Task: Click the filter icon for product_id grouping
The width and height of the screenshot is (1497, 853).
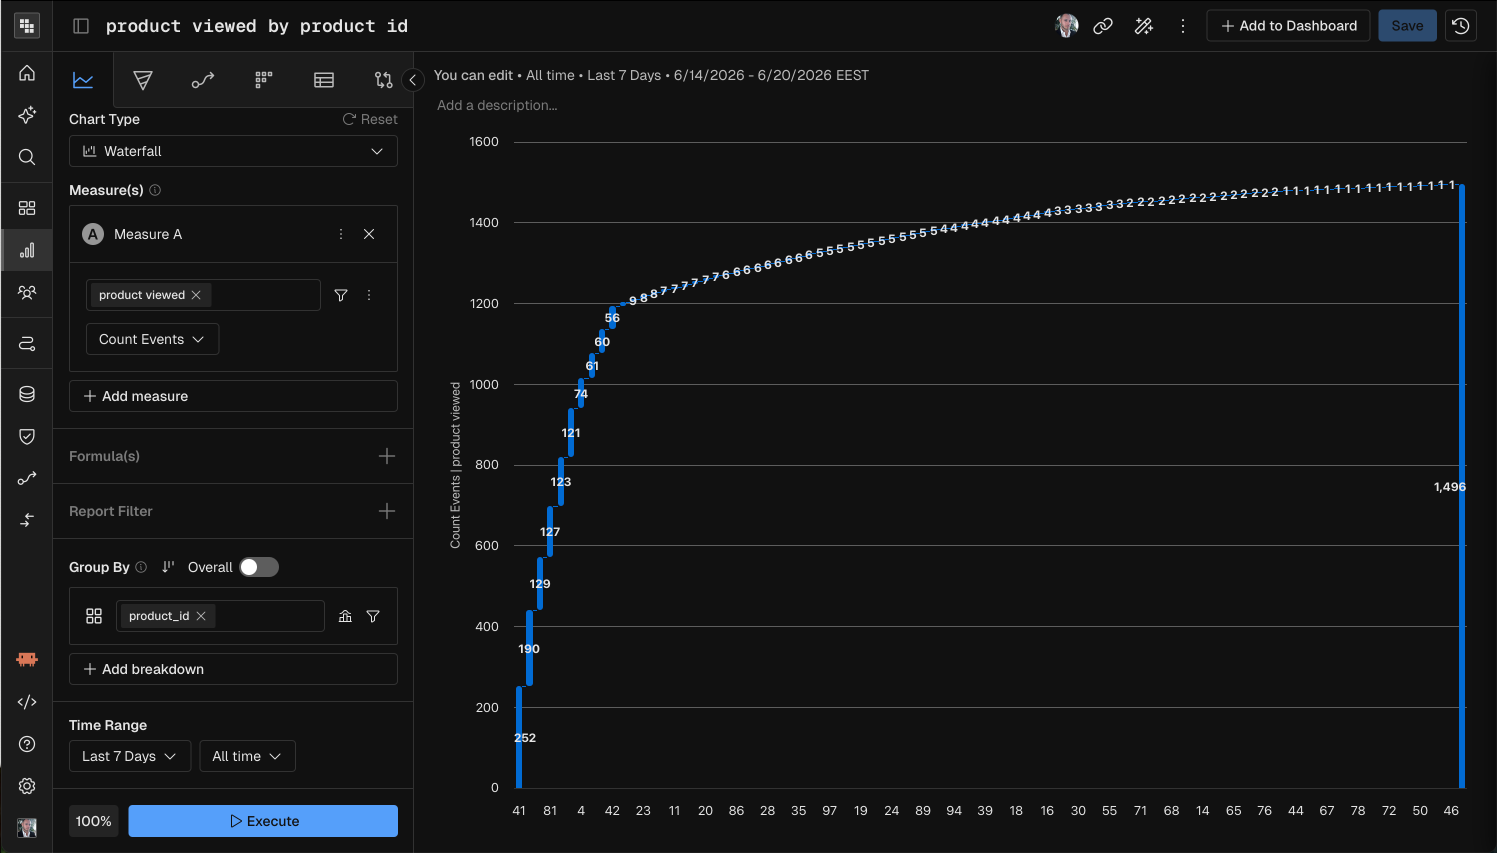Action: (373, 616)
